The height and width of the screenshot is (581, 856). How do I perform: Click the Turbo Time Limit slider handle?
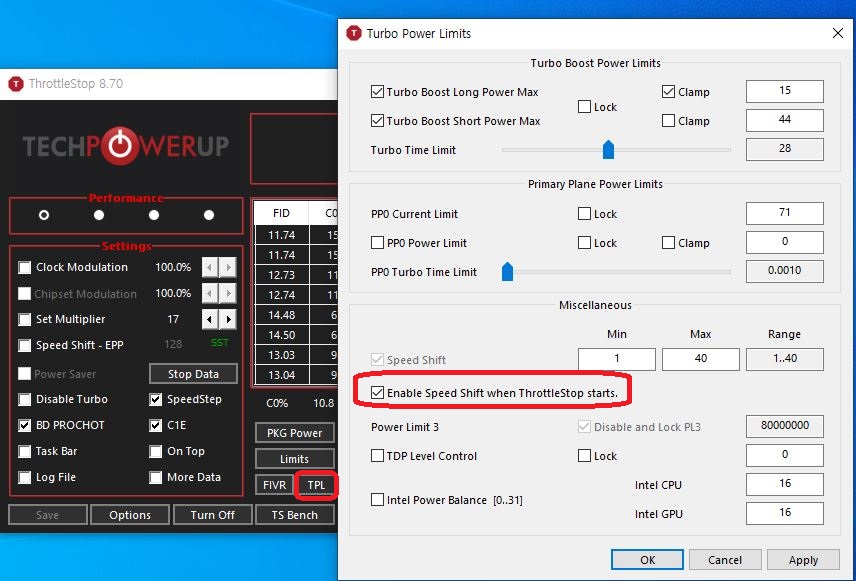tap(608, 149)
